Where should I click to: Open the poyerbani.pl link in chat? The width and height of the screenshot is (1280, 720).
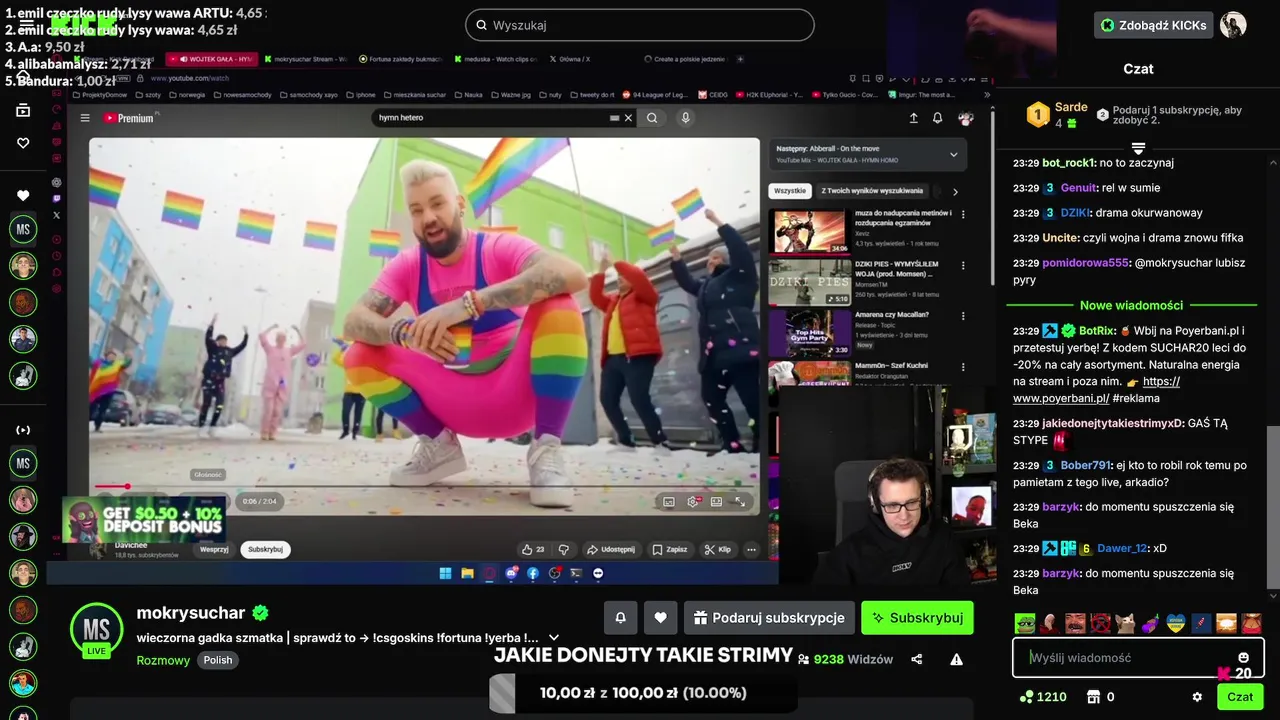[1096, 390]
